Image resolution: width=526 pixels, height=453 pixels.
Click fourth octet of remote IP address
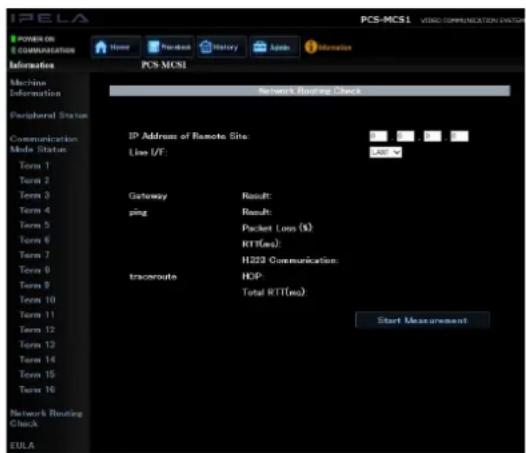pyautogui.click(x=459, y=136)
